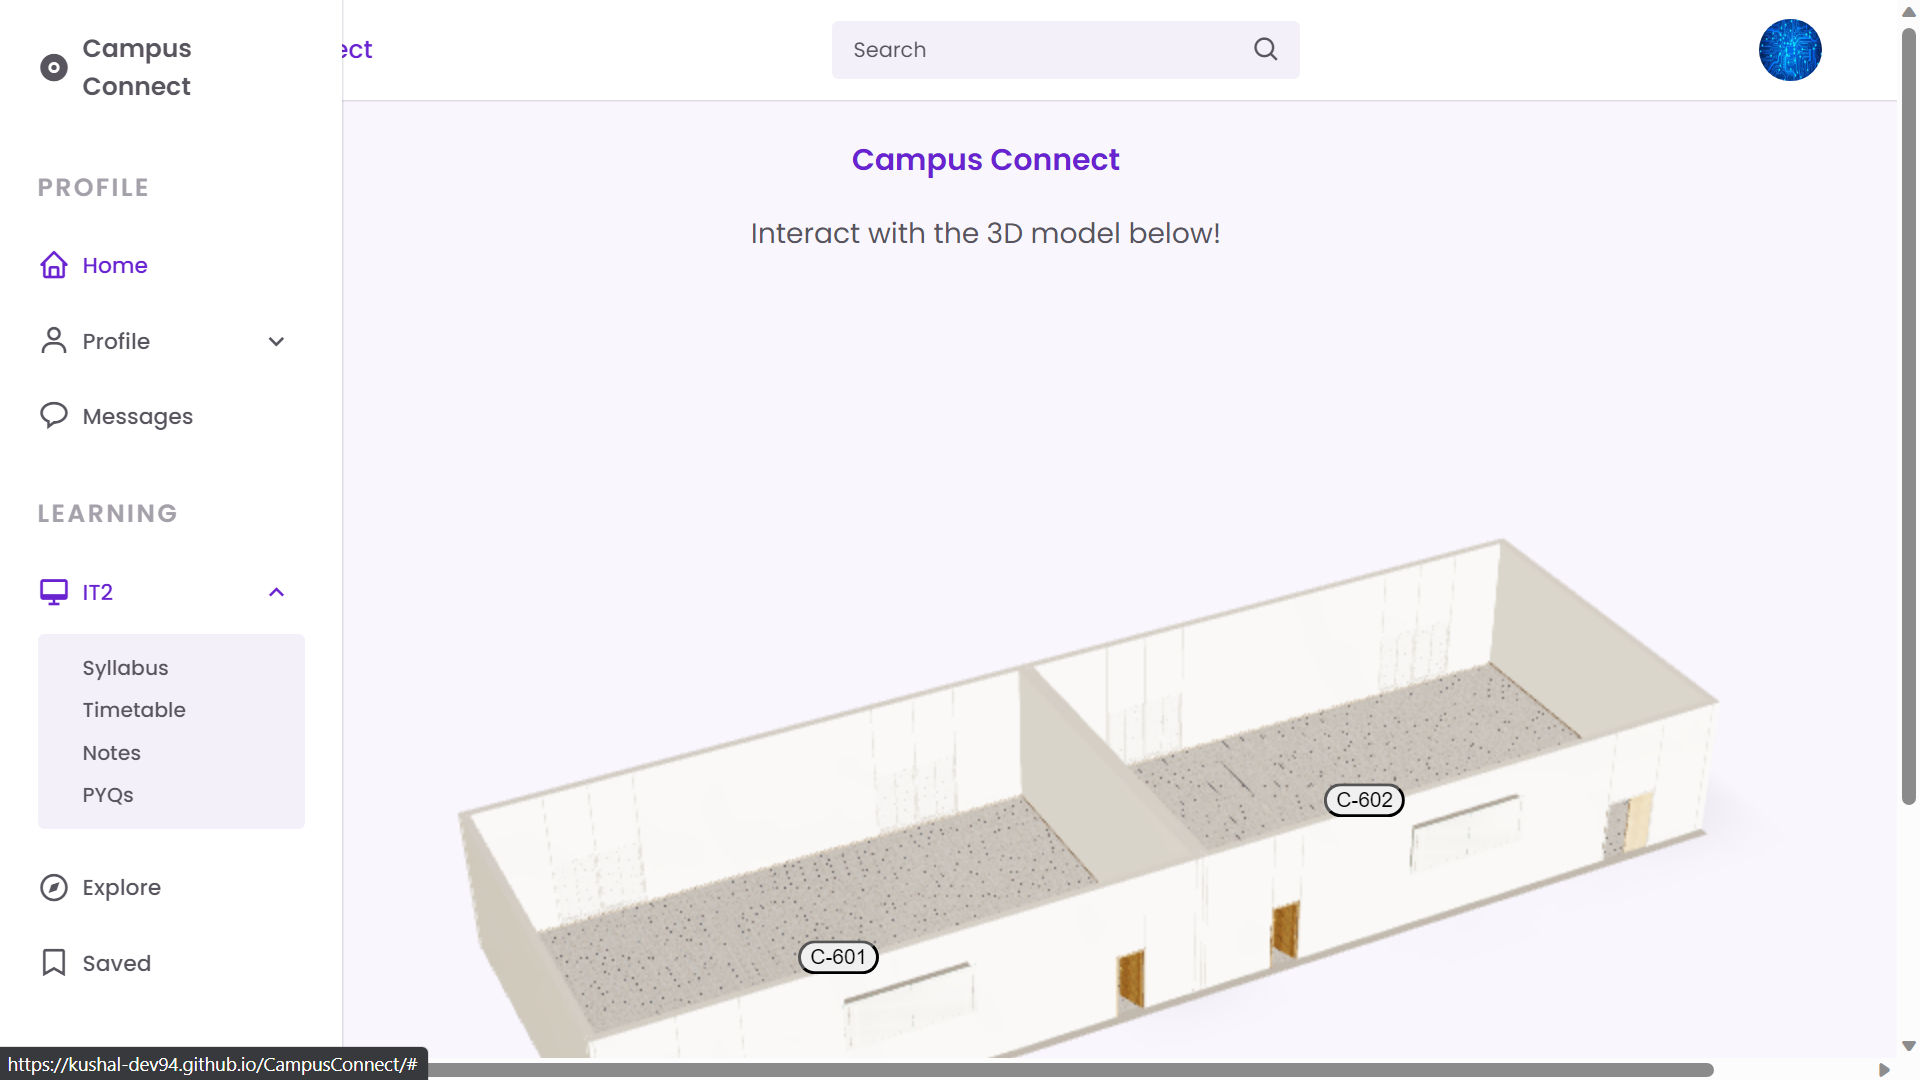This screenshot has height=1080, width=1920.
Task: Click the Messages speech bubble icon
Action: tap(53, 415)
